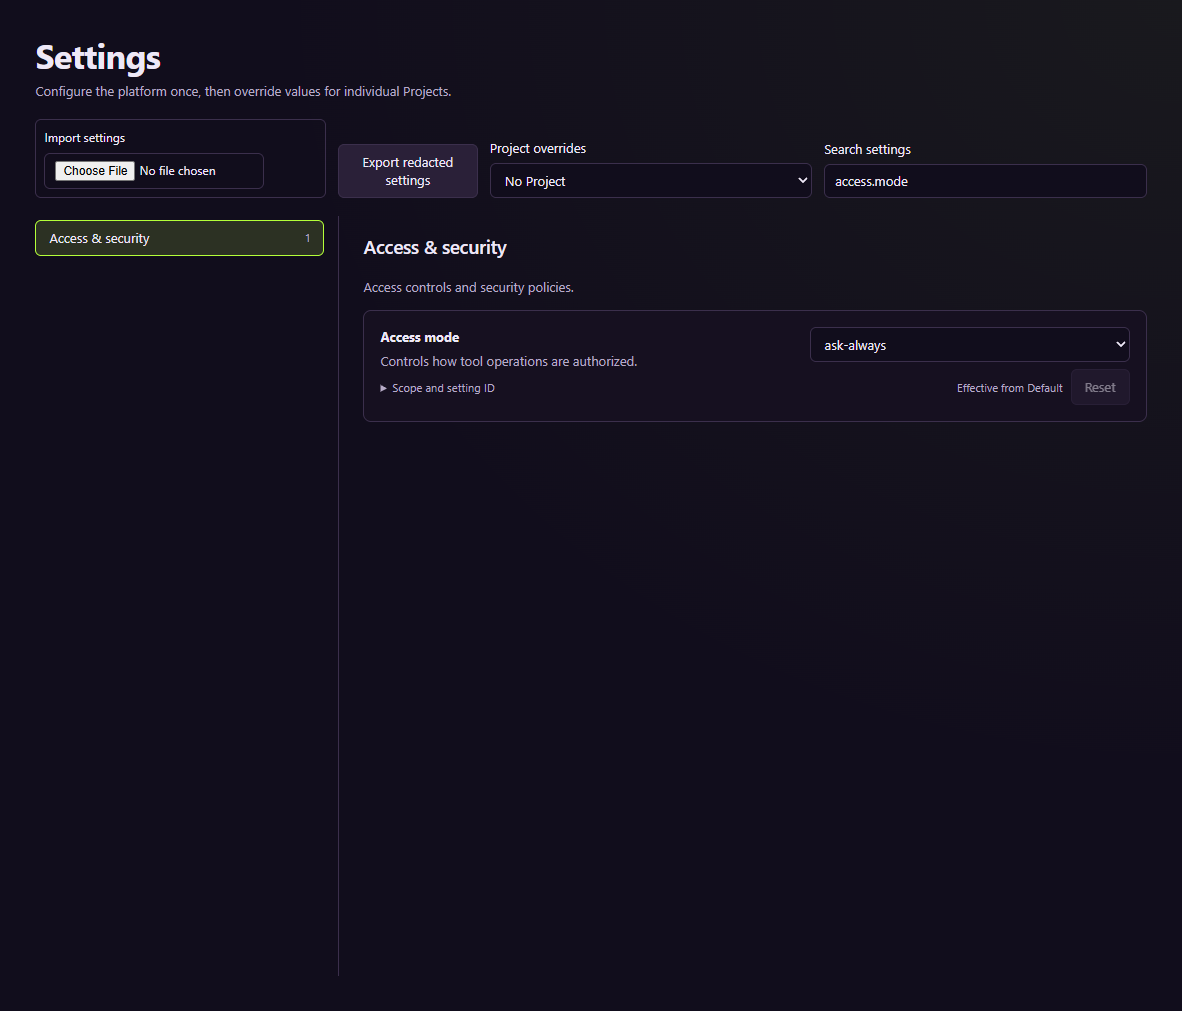The image size is (1182, 1011).
Task: Expand Scope and setting ID details
Action: [437, 388]
